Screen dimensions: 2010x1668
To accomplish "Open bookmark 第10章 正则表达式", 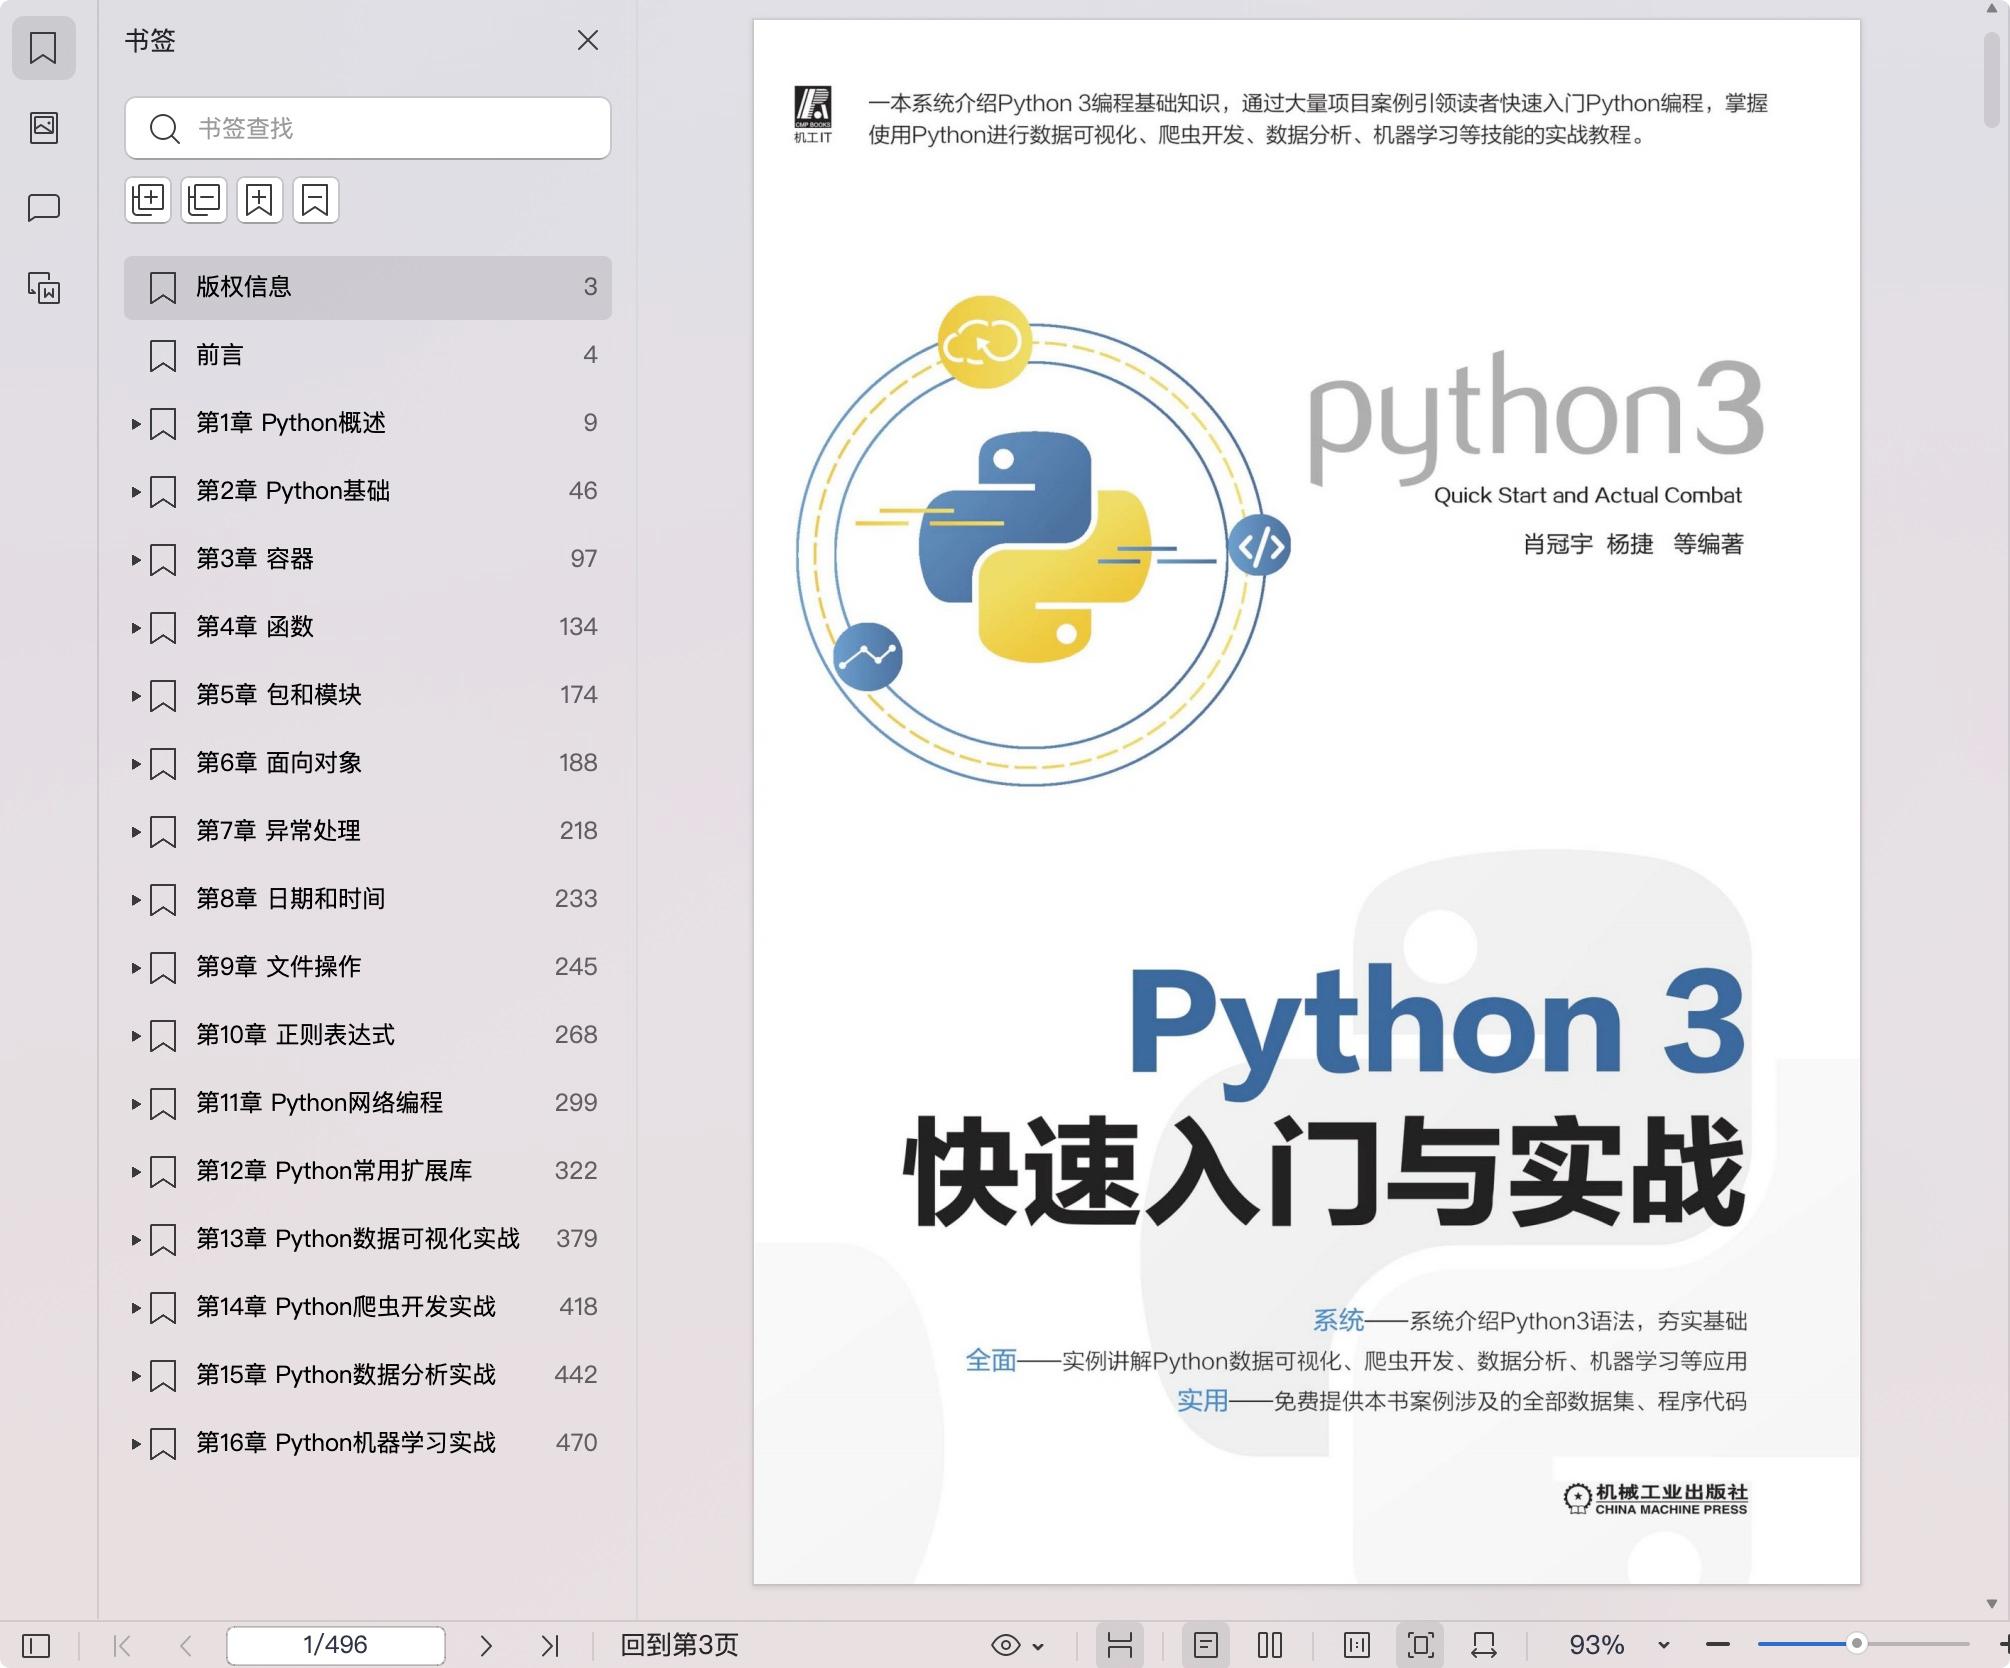I will (367, 1035).
